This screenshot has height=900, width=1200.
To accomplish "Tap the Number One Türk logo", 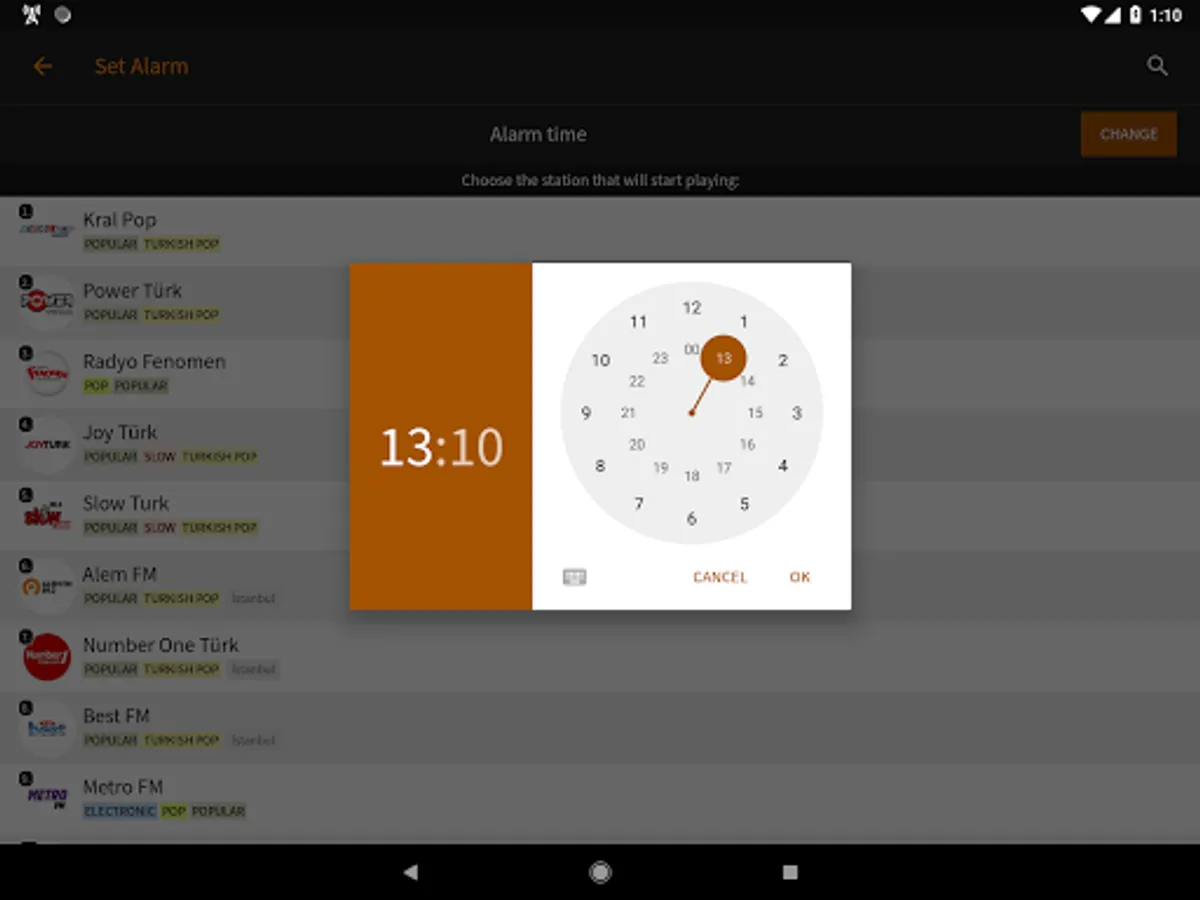I will coord(46,656).
